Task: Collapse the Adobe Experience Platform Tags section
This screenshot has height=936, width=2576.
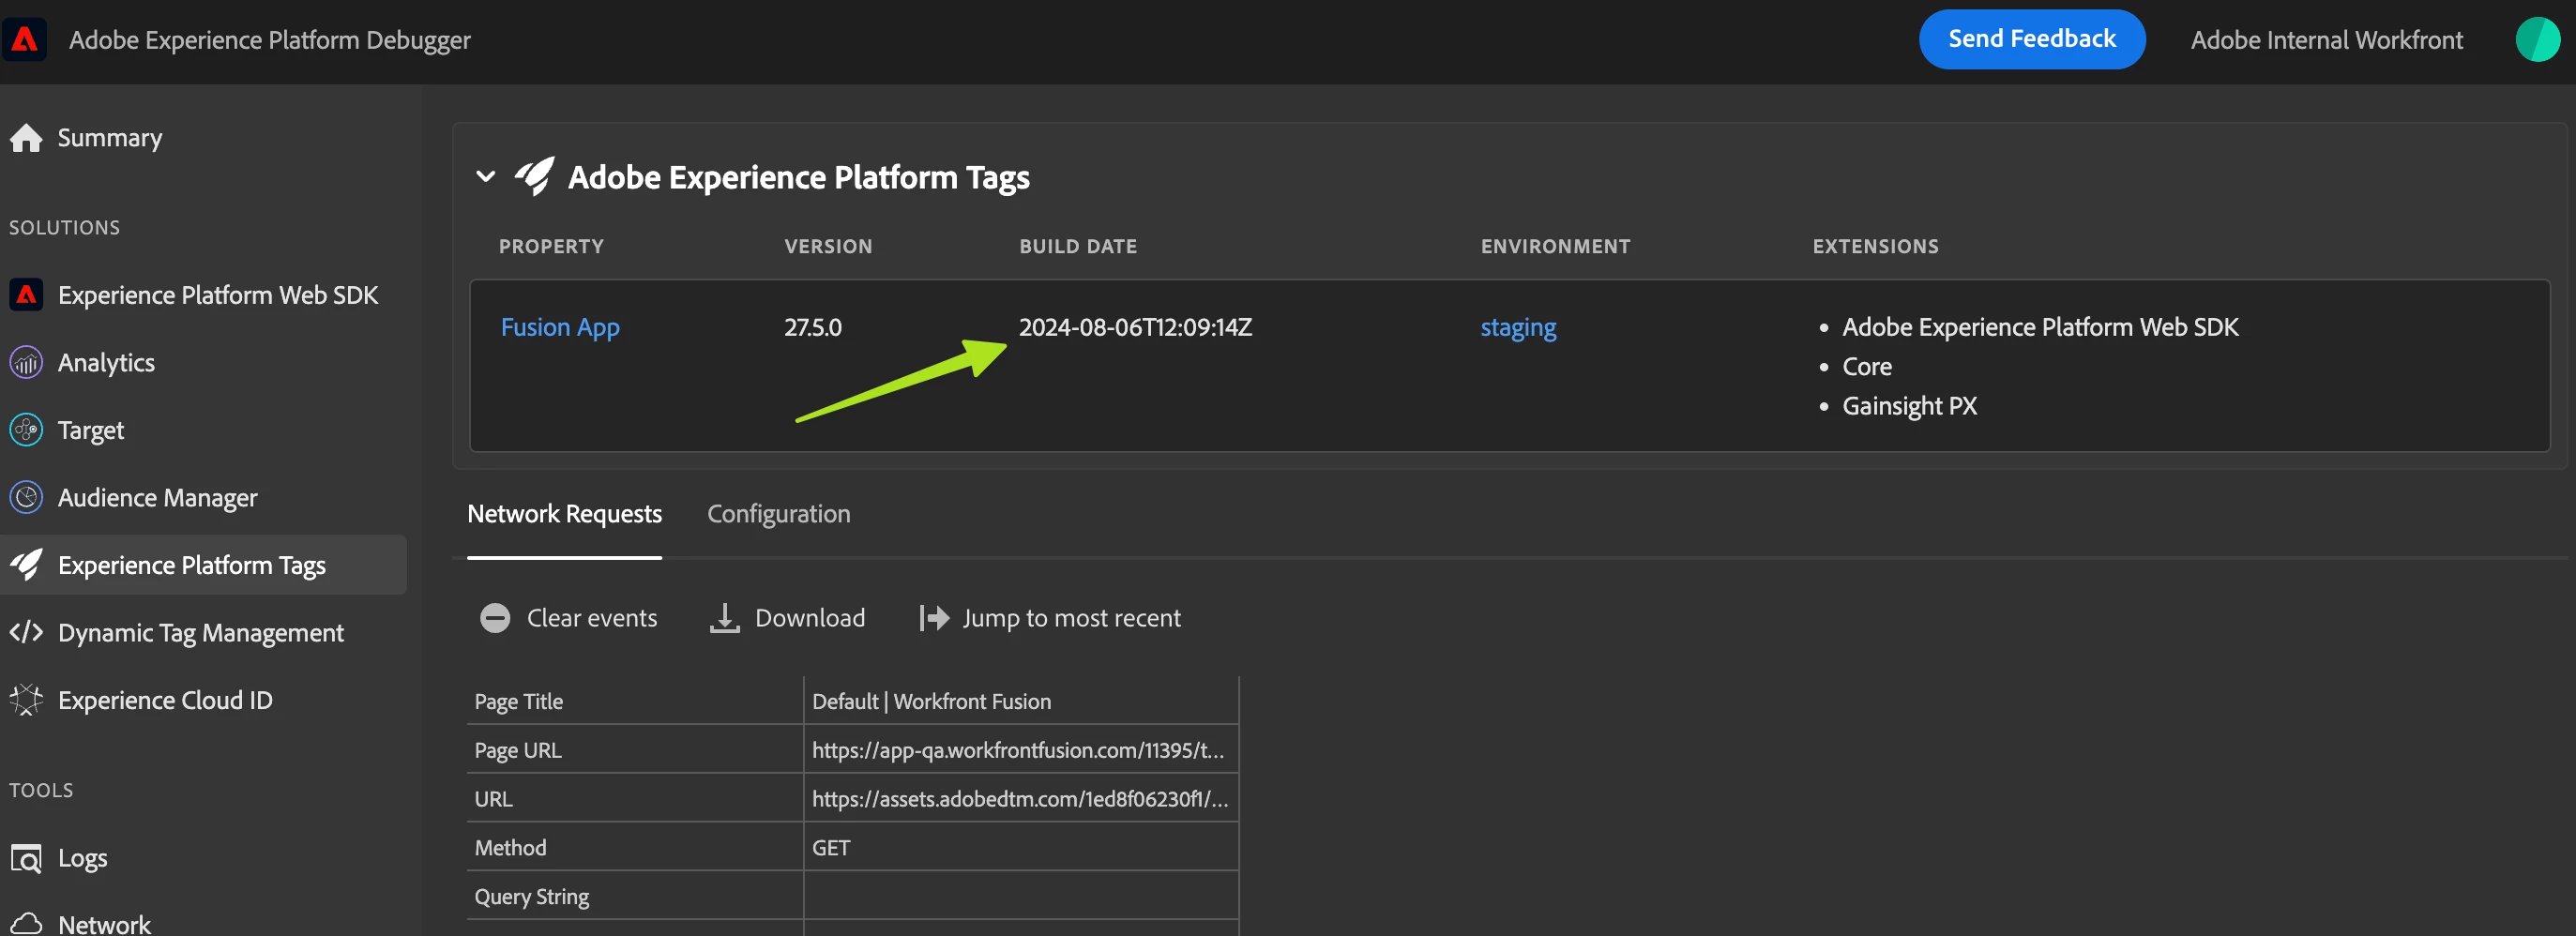Action: tap(486, 177)
